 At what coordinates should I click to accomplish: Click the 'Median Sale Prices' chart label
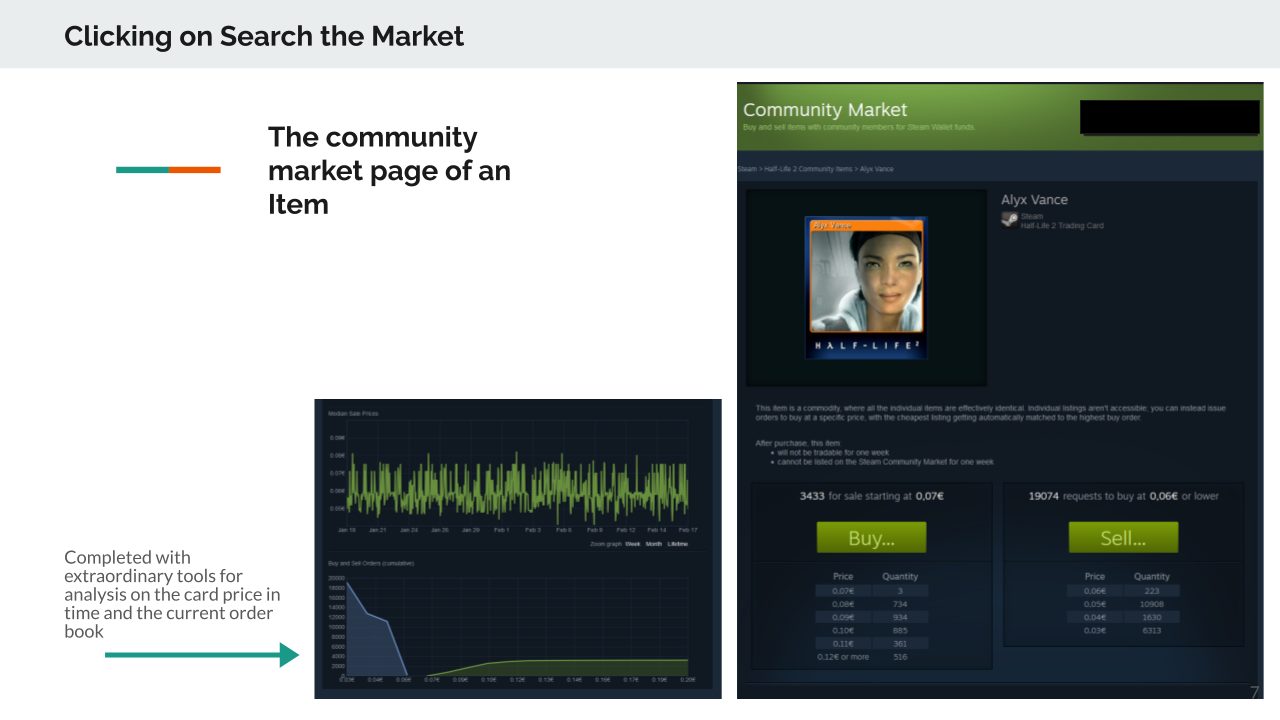(353, 413)
